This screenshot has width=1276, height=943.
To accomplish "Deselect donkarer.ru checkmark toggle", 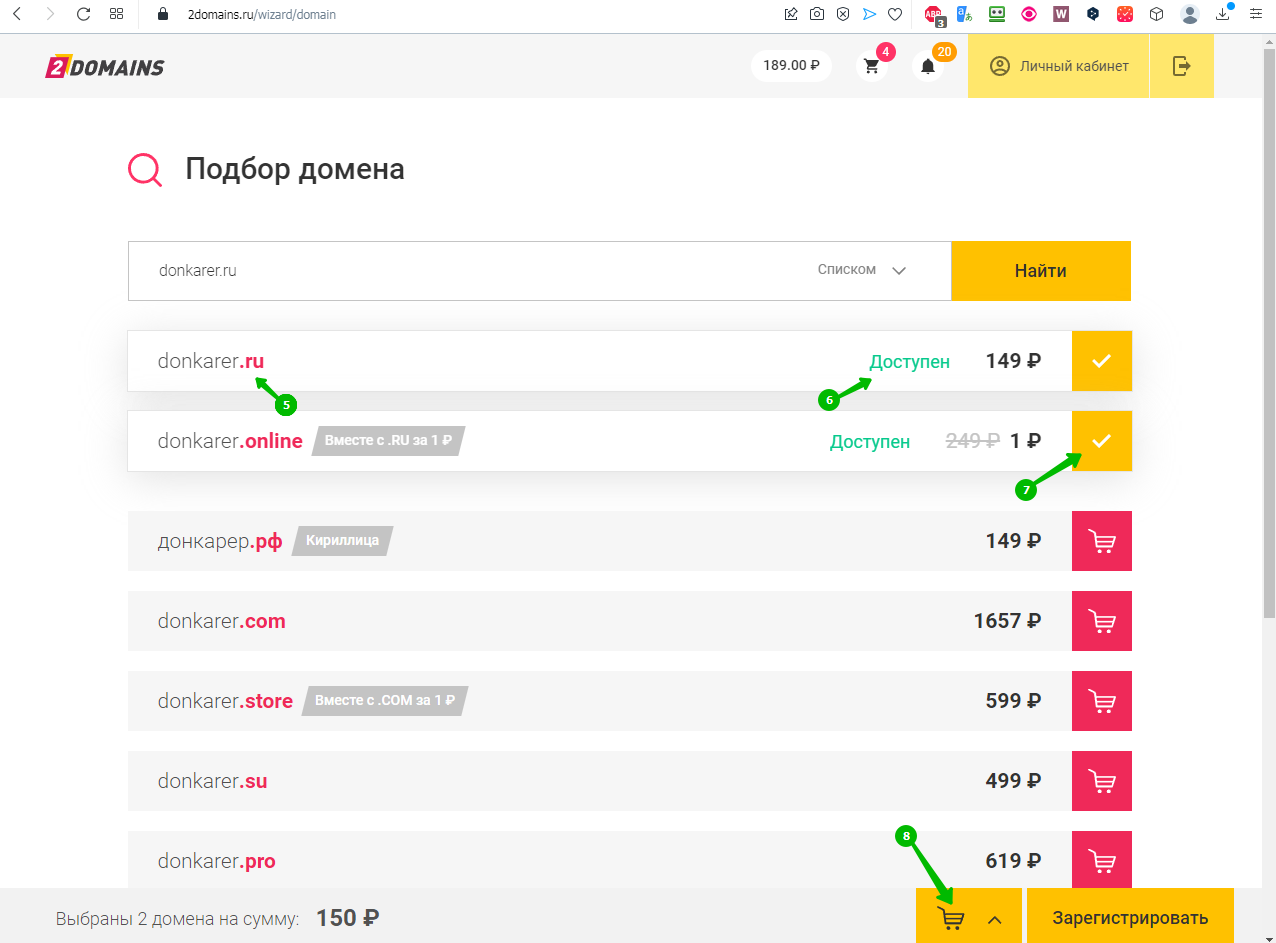I will pos(1102,361).
